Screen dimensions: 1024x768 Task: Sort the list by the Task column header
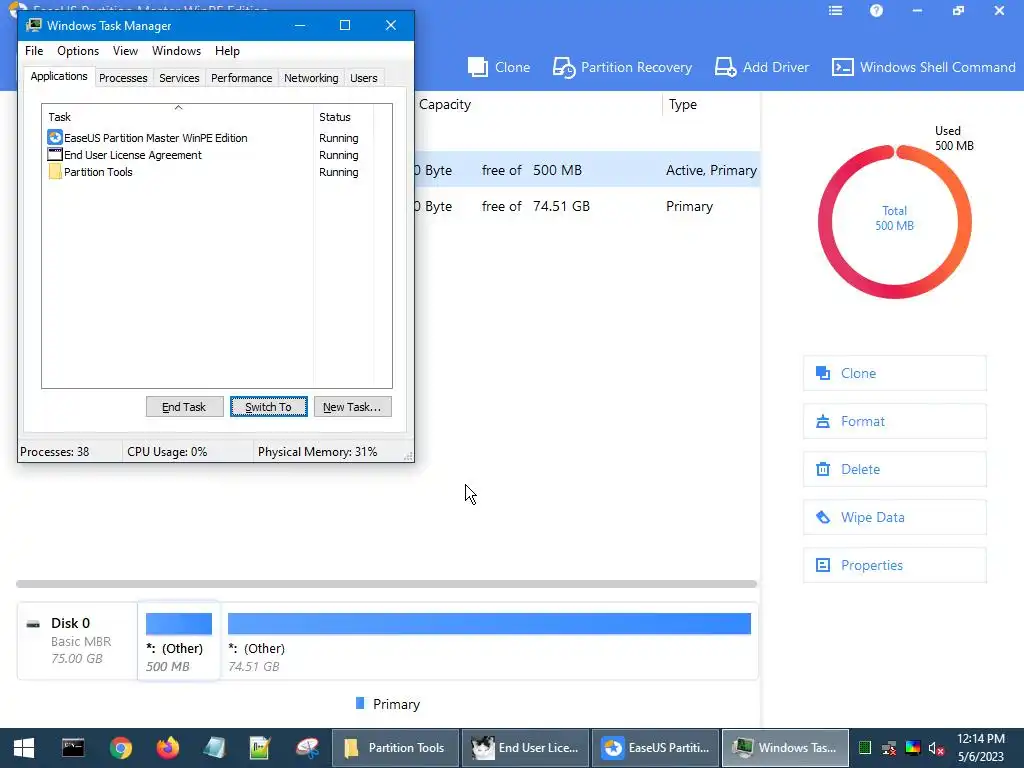[x=178, y=117]
